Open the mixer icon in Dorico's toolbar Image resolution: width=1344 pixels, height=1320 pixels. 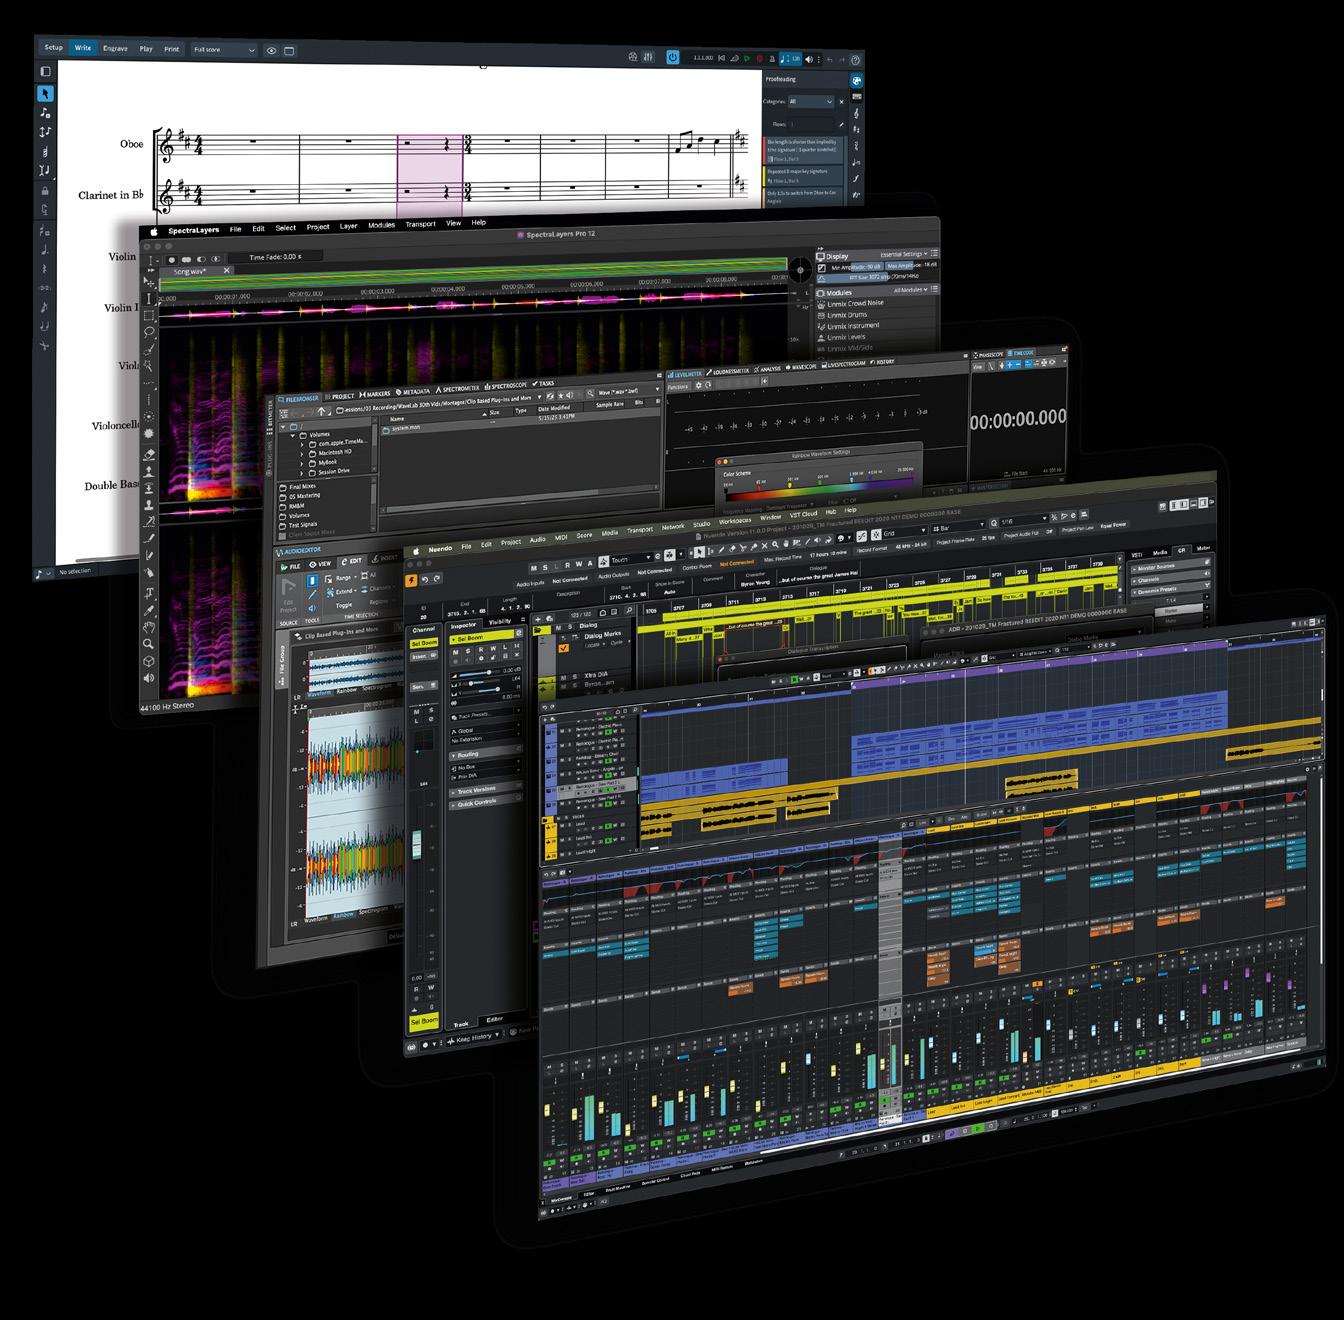648,57
